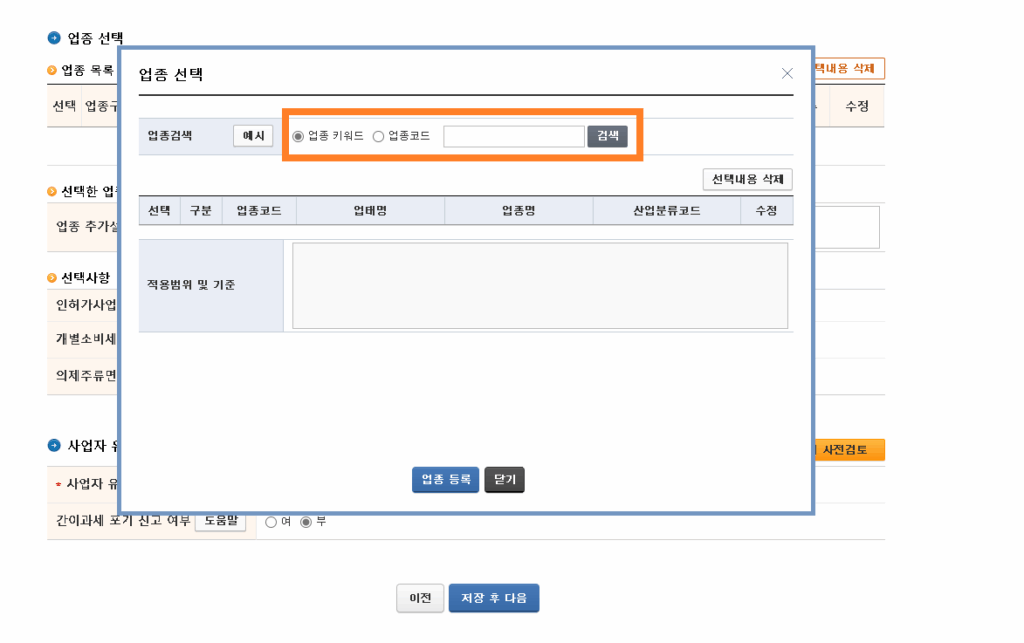This screenshot has height=643, width=1024.
Task: Click the 예시 button beside 업종검색
Action: coord(253,136)
